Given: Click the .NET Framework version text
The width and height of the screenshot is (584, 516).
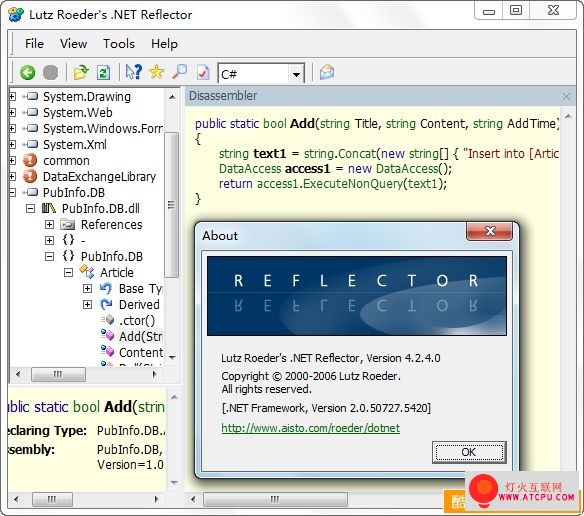Looking at the screenshot, I should click(326, 408).
